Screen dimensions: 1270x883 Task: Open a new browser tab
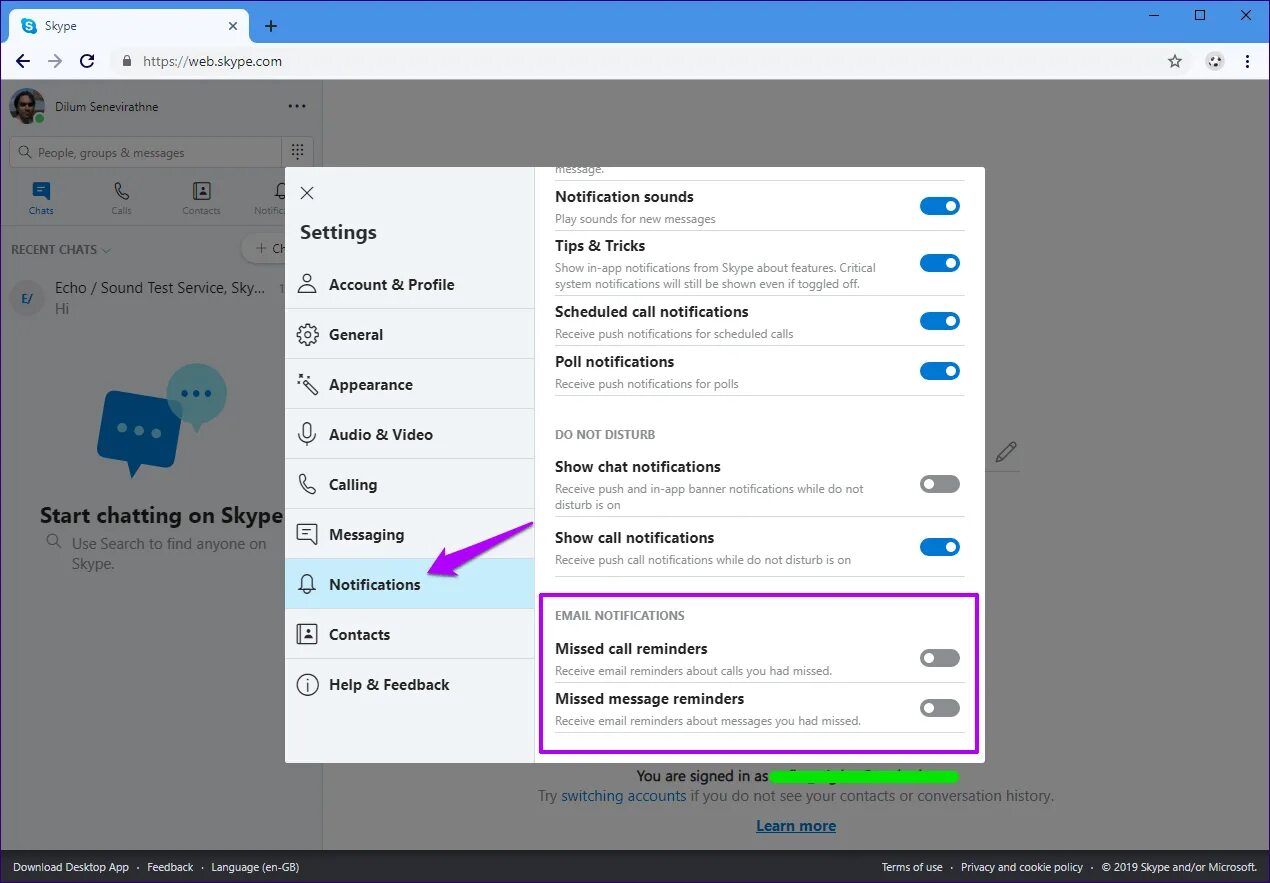[x=271, y=26]
